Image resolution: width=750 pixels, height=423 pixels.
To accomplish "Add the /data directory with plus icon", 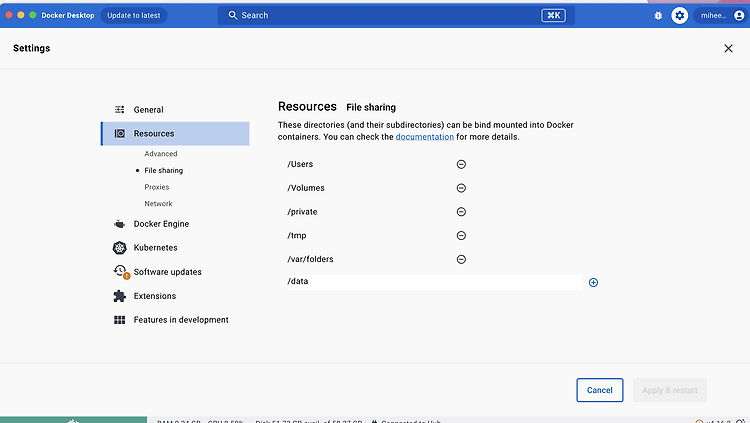I will pos(593,282).
